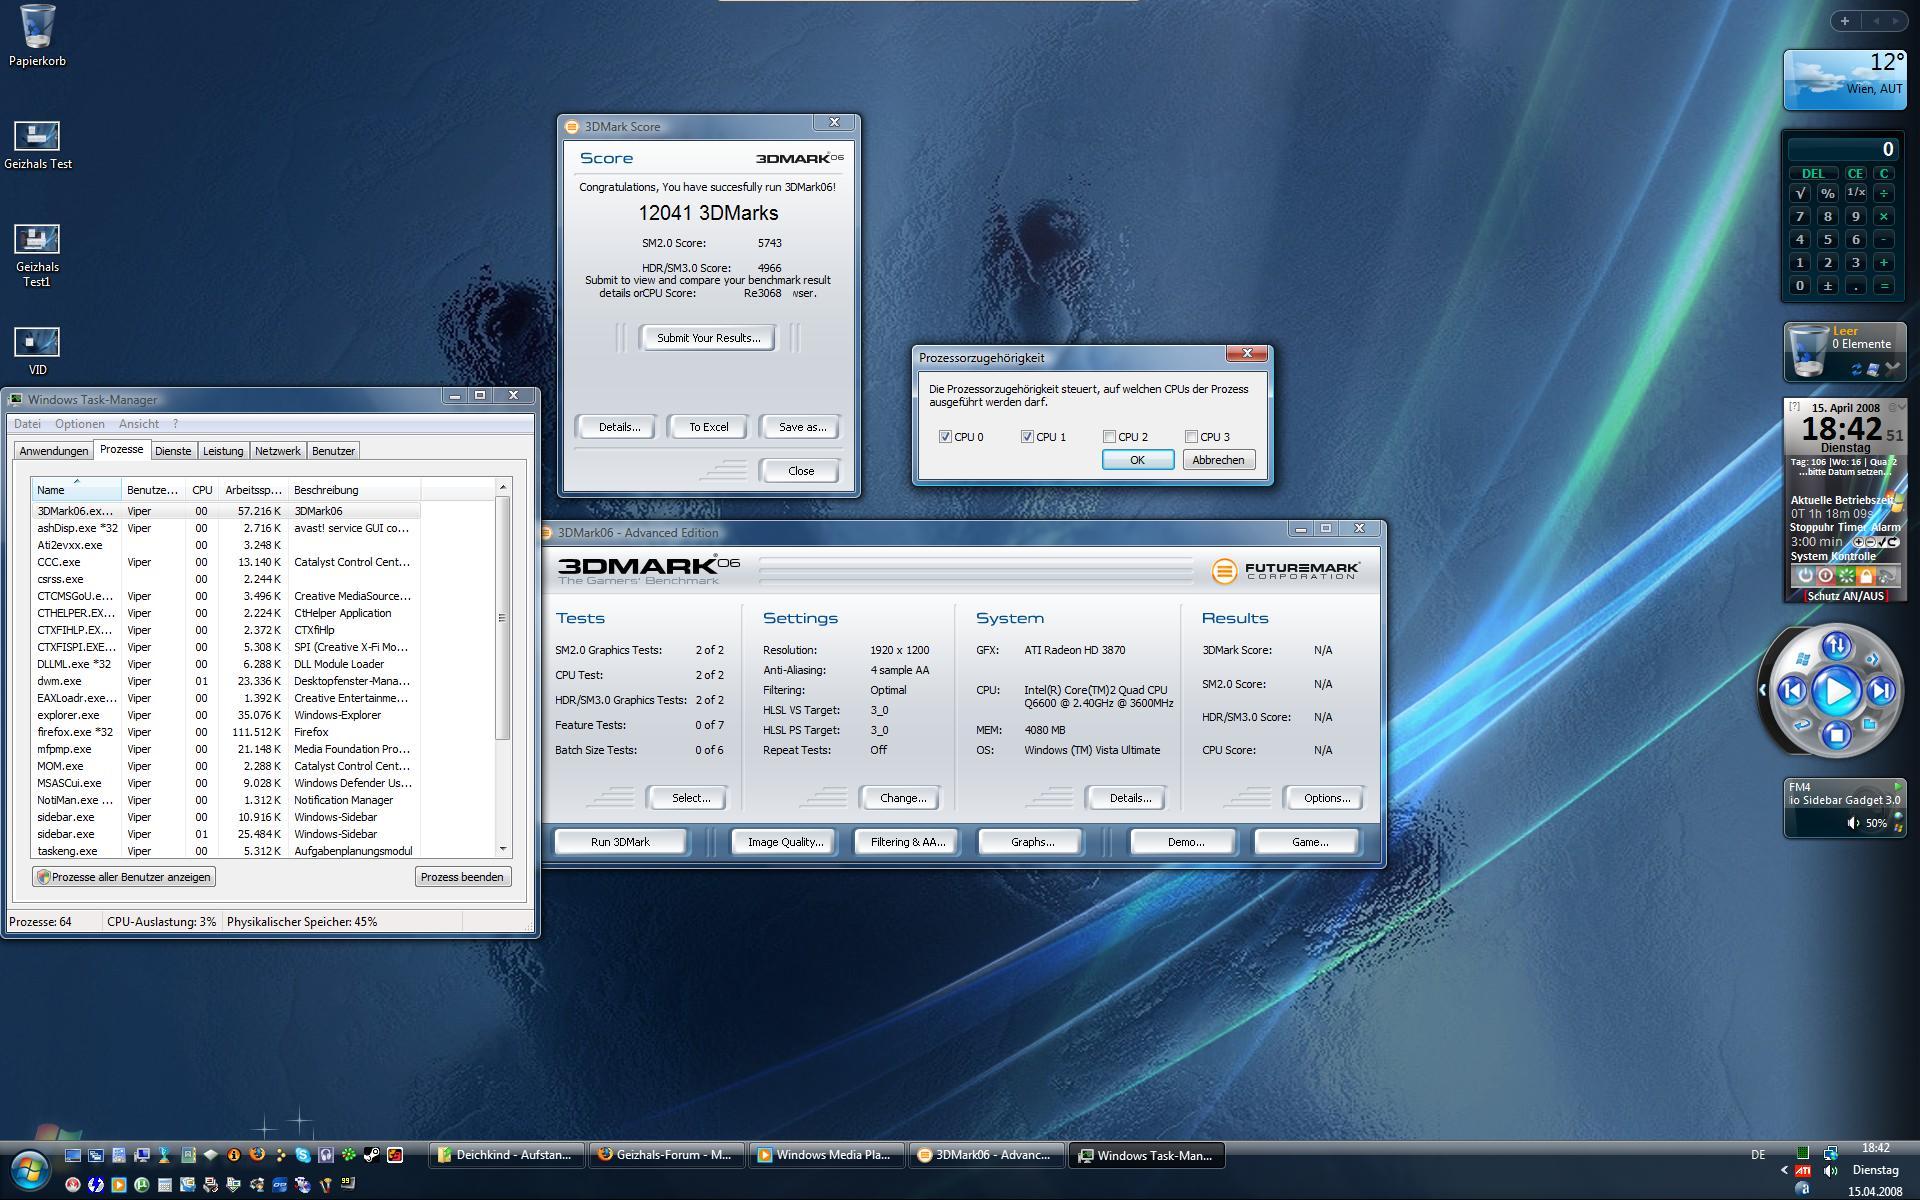Click the sidebar add-gadget plus button
This screenshot has height=1200, width=1920.
(1845, 20)
